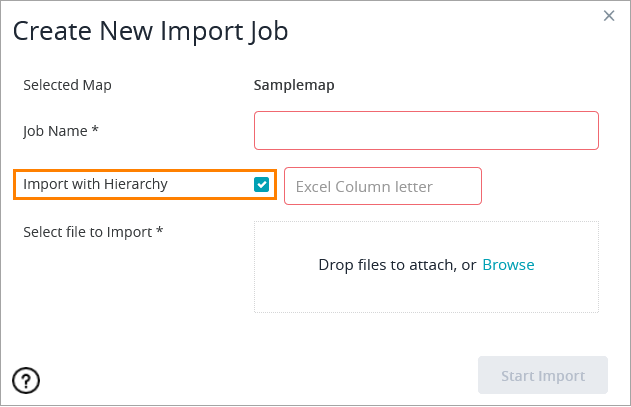Click the Browse link
This screenshot has width=631, height=407.
pyautogui.click(x=508, y=265)
